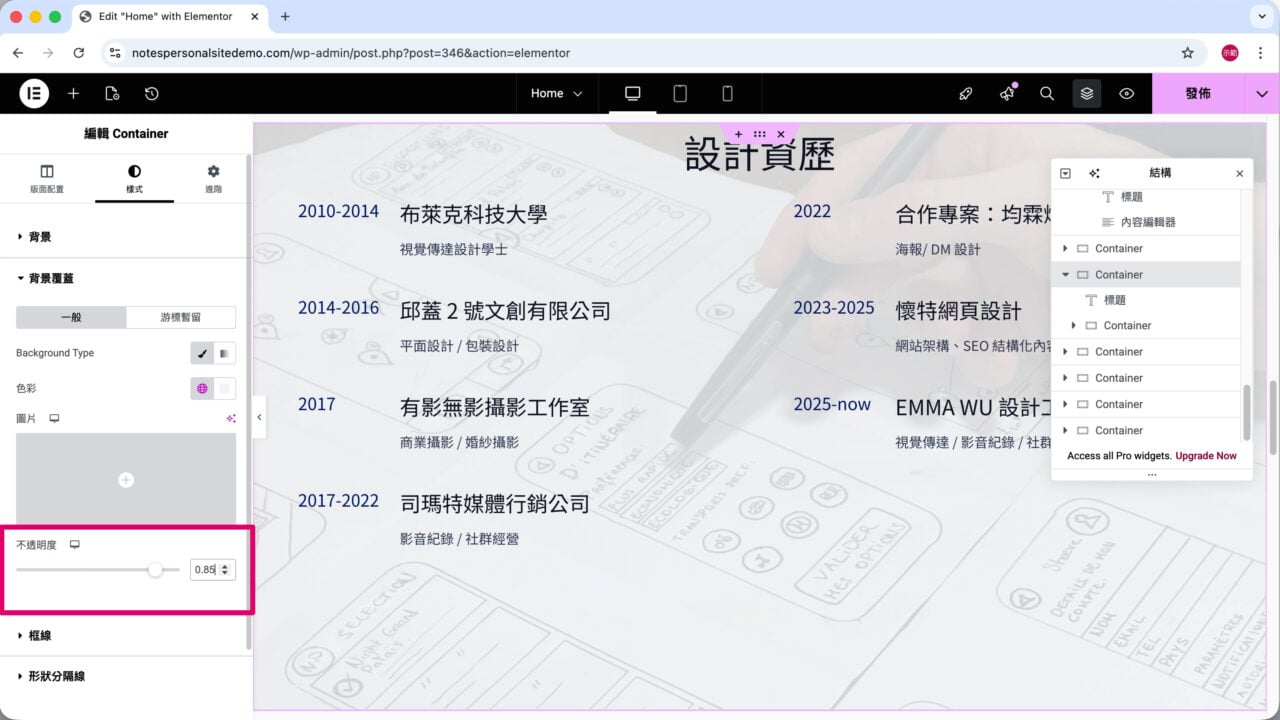Preview changes with the eye icon
Screen dimensions: 1280x720
click(x=1127, y=93)
